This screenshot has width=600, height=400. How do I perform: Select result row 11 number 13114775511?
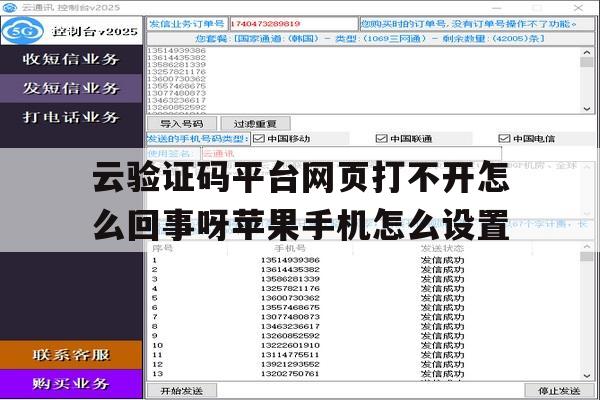point(290,355)
